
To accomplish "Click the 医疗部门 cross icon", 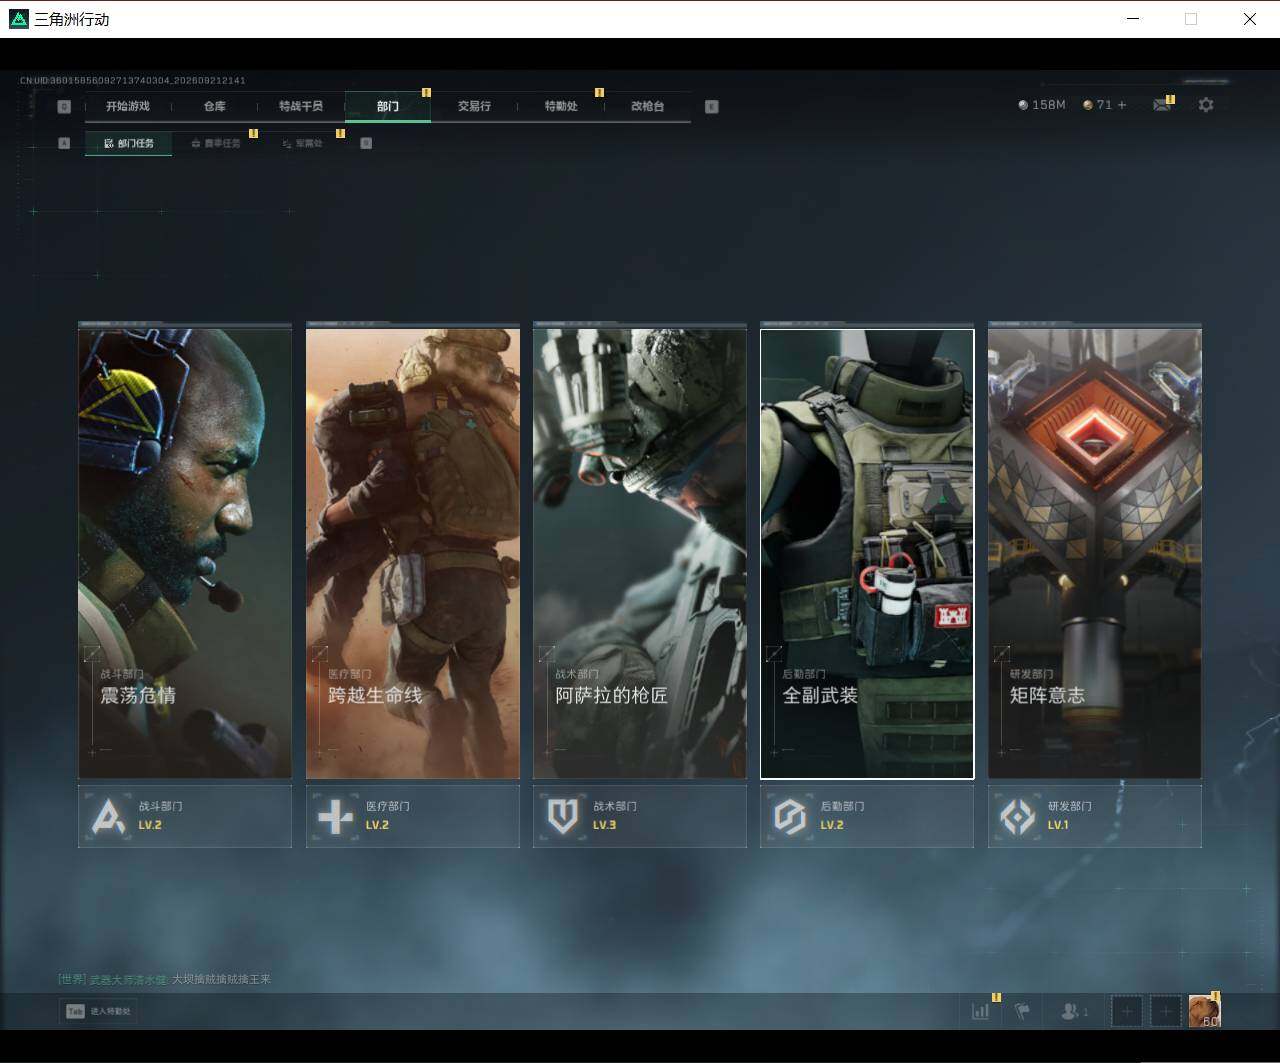I will pyautogui.click(x=335, y=817).
